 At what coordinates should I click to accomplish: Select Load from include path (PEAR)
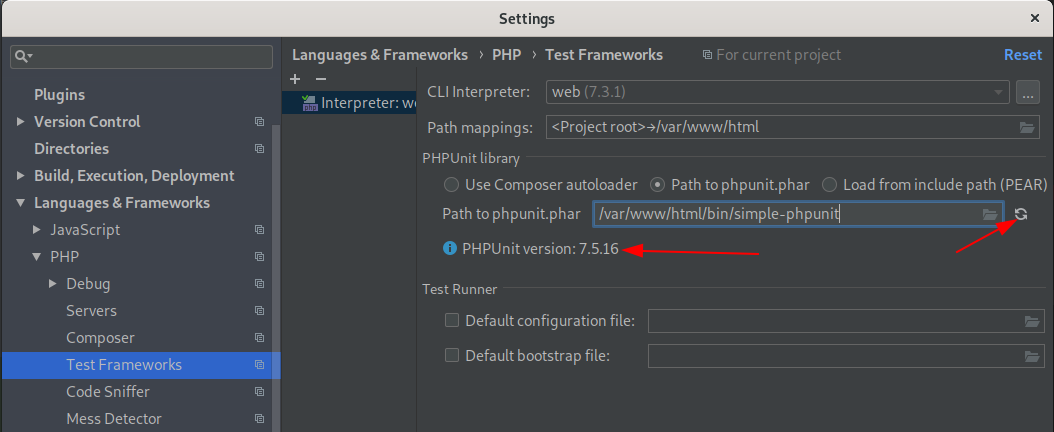click(829, 185)
